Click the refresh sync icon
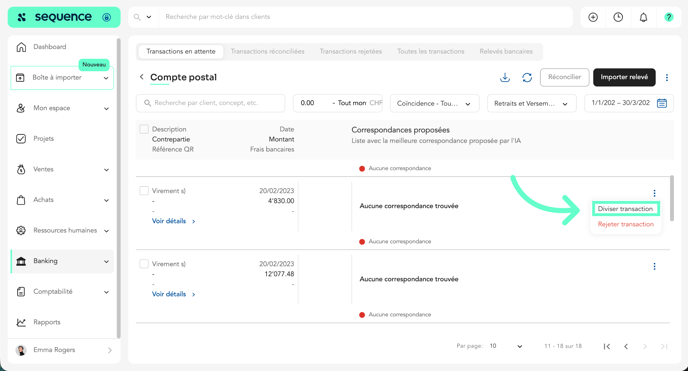Viewport: 688px width, 371px height. (527, 77)
